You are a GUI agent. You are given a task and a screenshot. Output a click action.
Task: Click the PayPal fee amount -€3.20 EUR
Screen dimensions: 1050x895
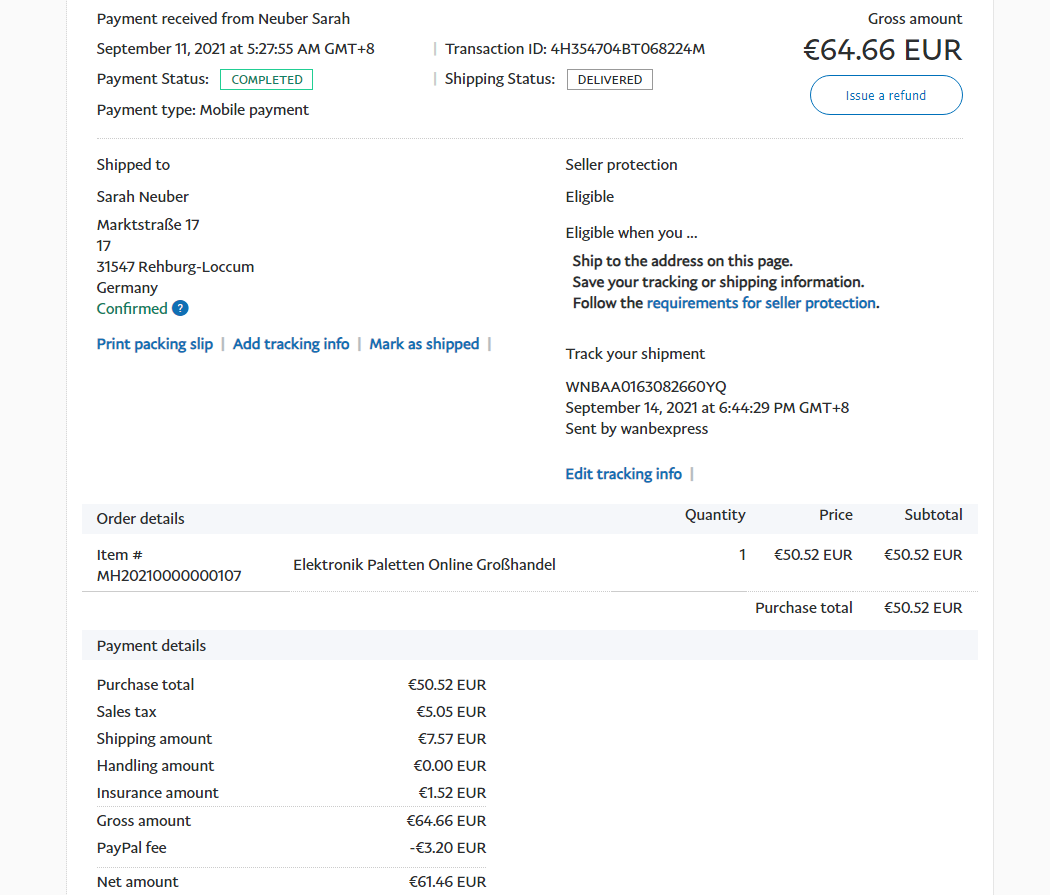pyautogui.click(x=448, y=848)
